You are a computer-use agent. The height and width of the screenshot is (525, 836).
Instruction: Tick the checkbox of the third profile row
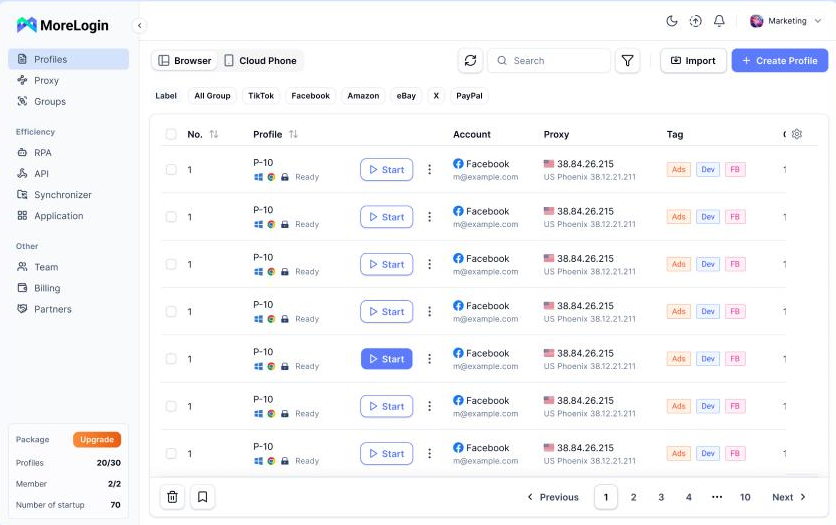coord(171,264)
